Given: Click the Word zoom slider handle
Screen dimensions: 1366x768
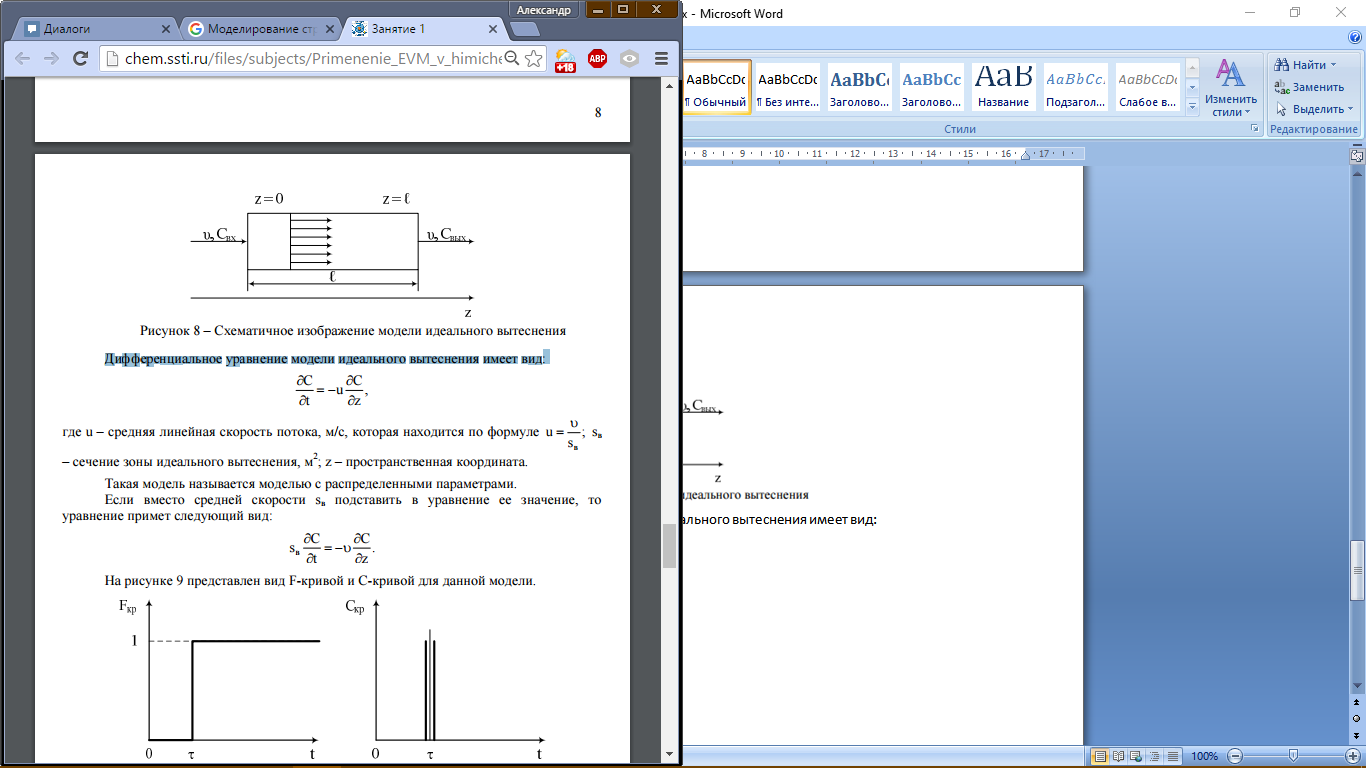Looking at the screenshot, I should pos(1294,756).
